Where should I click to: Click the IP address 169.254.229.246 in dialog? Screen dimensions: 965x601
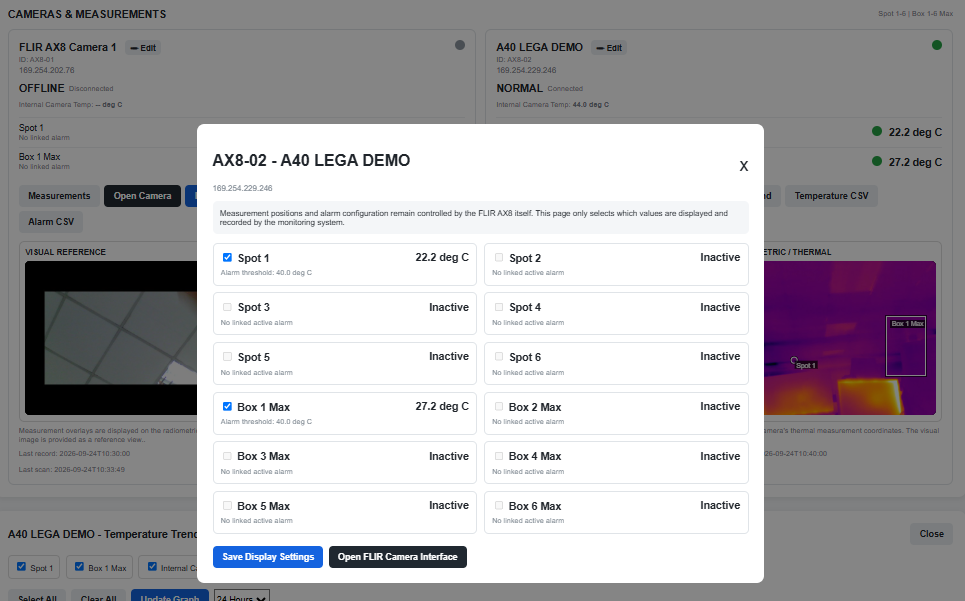pyautogui.click(x=242, y=188)
